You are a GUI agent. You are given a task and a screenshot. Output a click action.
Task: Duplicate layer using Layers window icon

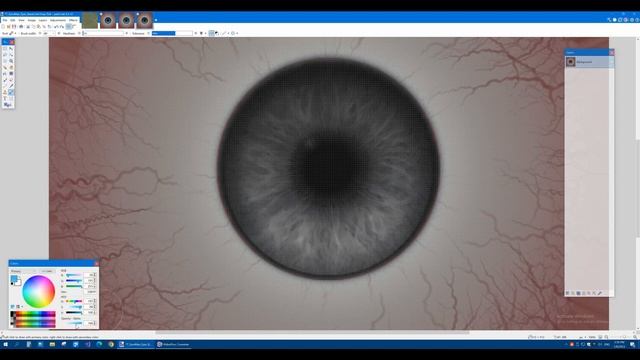(578, 293)
